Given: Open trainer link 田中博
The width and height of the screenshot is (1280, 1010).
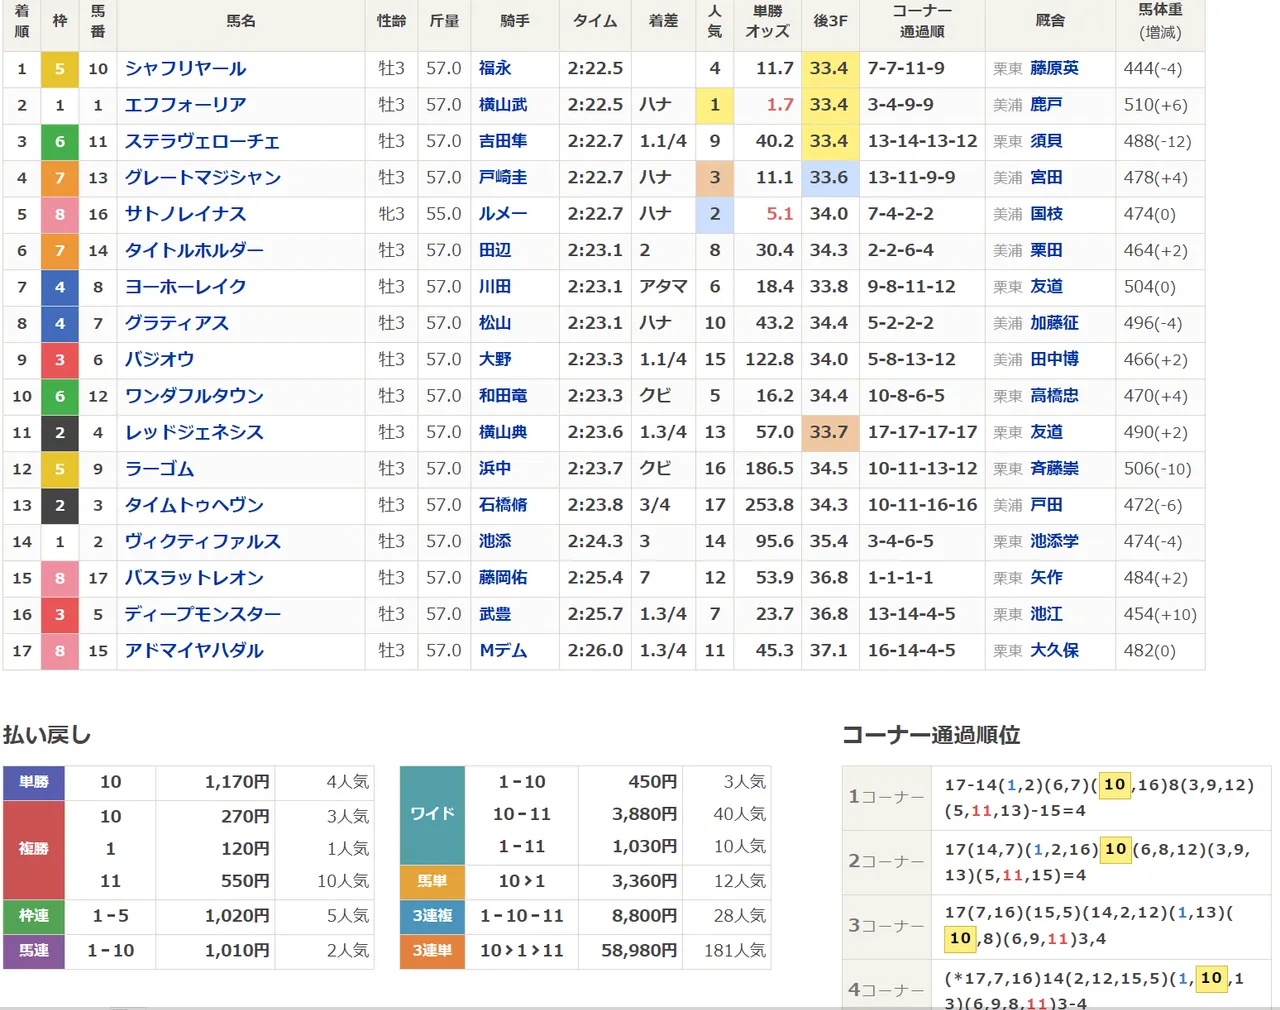Looking at the screenshot, I should point(1055,359).
